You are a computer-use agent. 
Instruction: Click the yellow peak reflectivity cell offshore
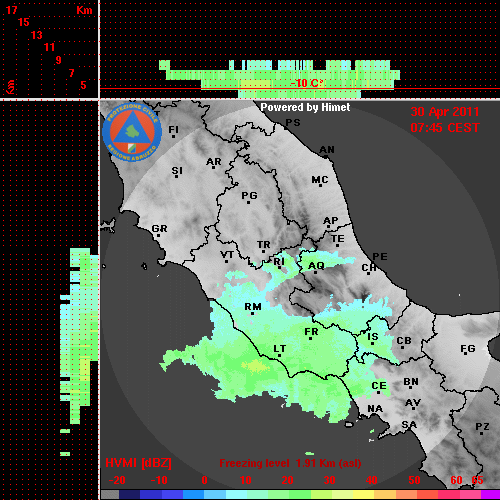(x=255, y=366)
